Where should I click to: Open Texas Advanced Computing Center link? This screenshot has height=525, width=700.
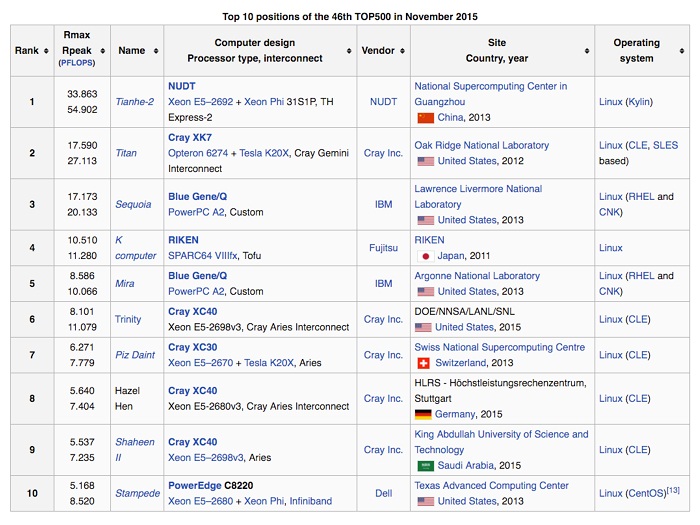tap(492, 486)
